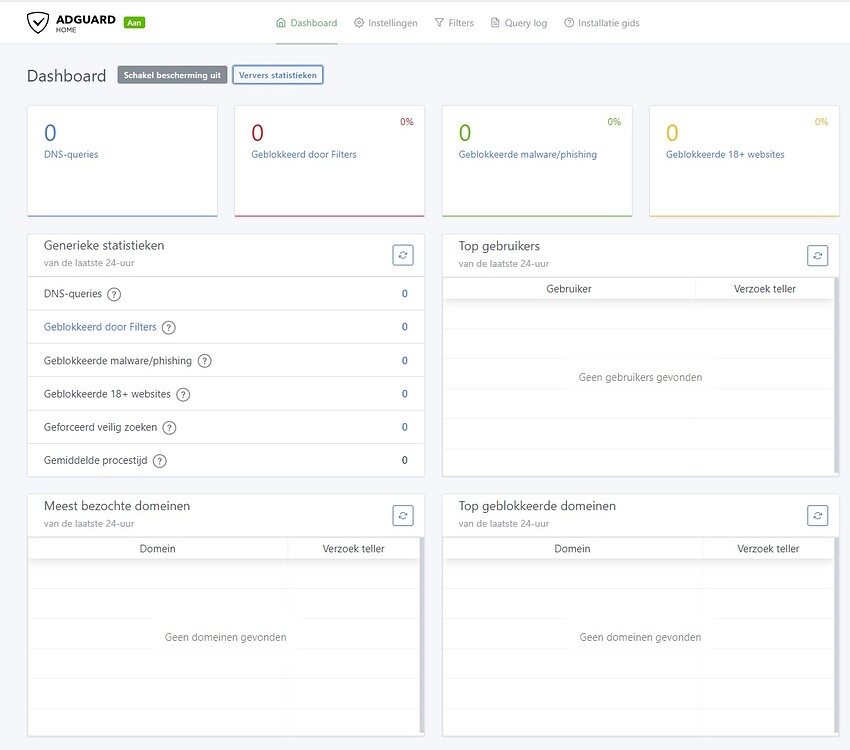Open the Installatie gids
Image resolution: width=850 pixels, height=750 pixels.
pyautogui.click(x=602, y=22)
